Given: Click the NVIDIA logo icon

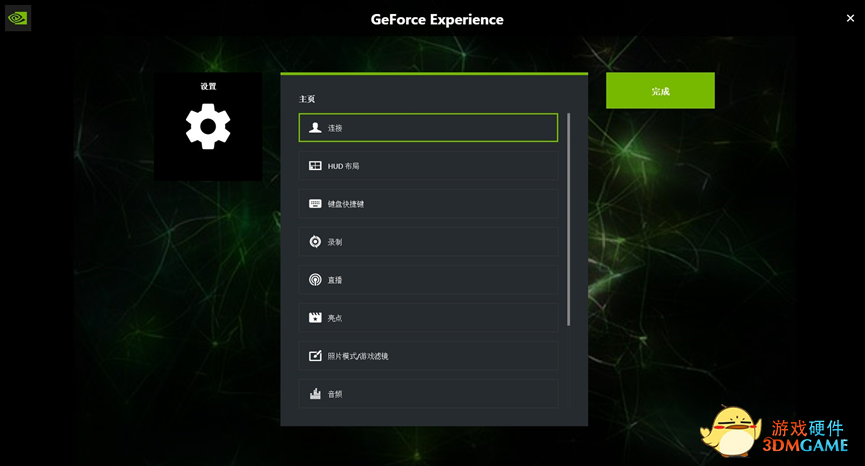Looking at the screenshot, I should [18, 18].
